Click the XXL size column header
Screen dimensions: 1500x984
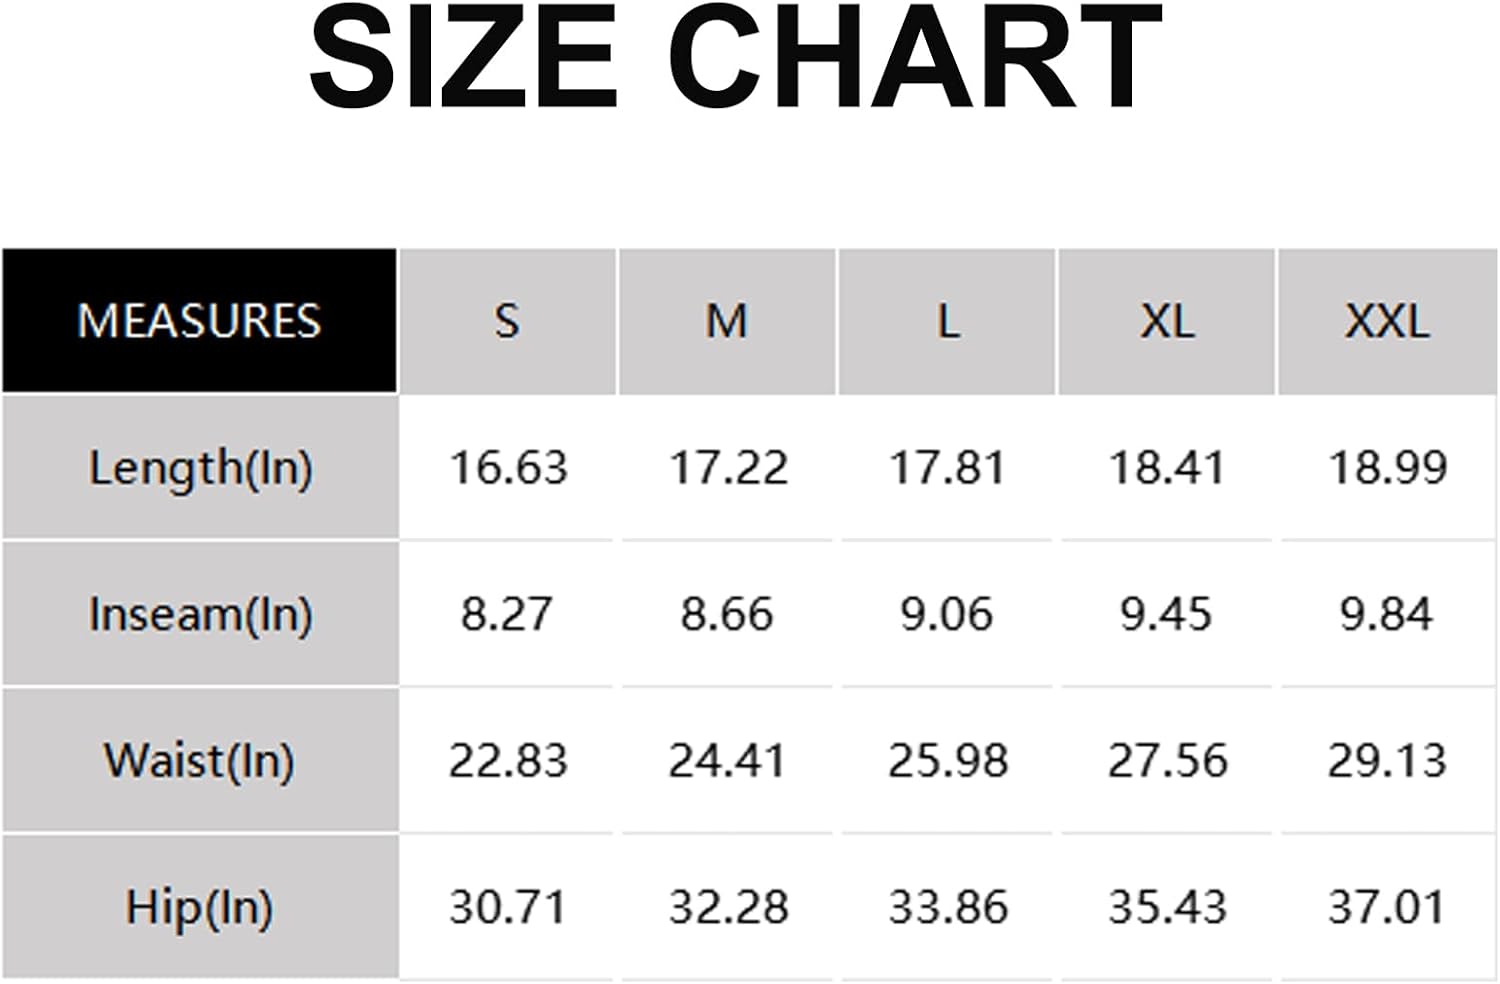[1388, 321]
